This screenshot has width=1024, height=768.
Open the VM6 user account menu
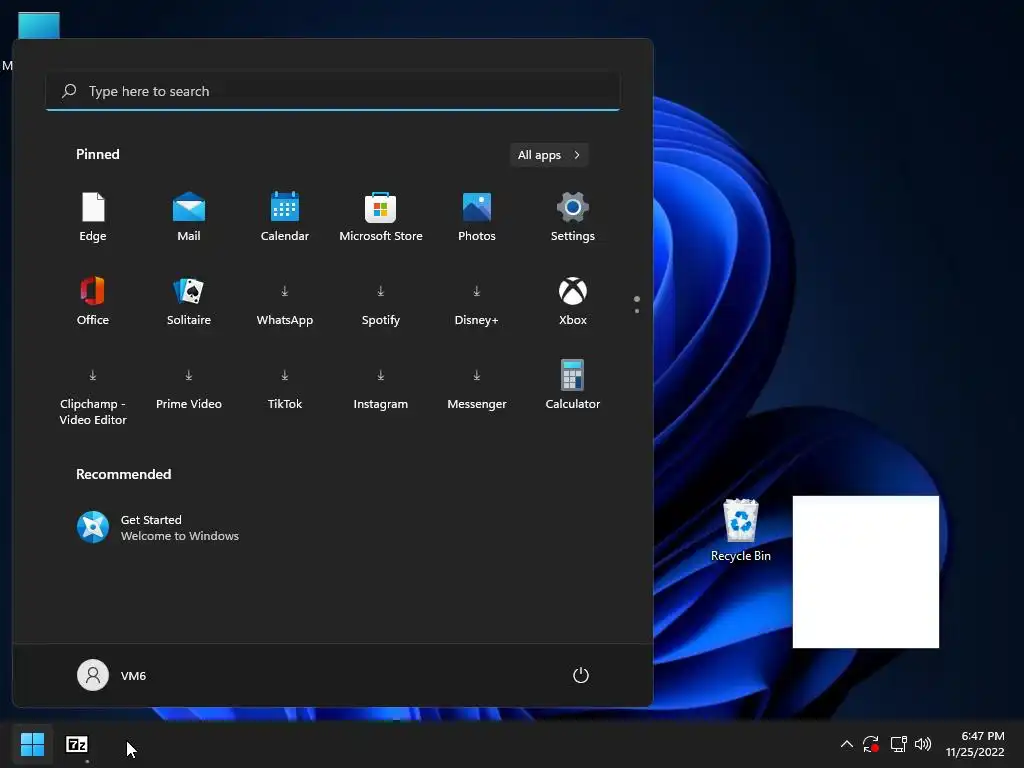(112, 675)
